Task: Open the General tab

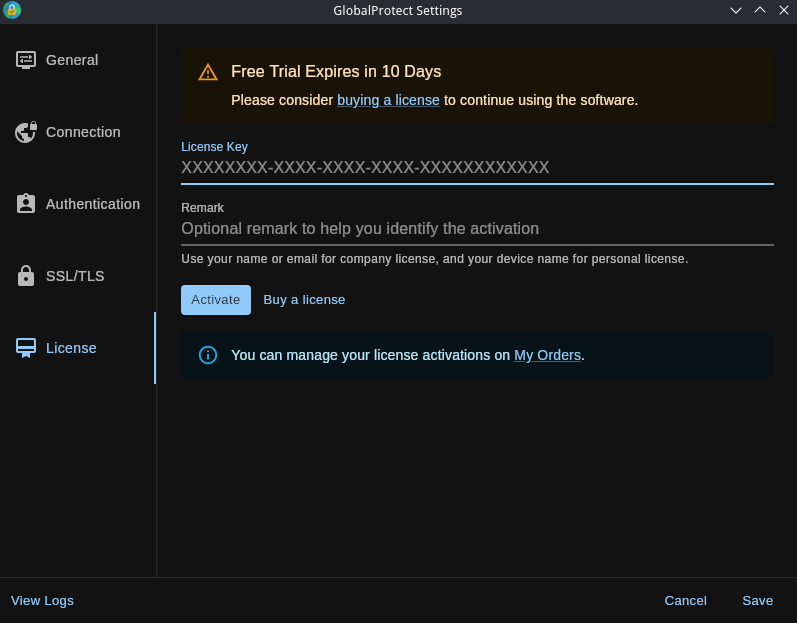Action: (x=72, y=60)
